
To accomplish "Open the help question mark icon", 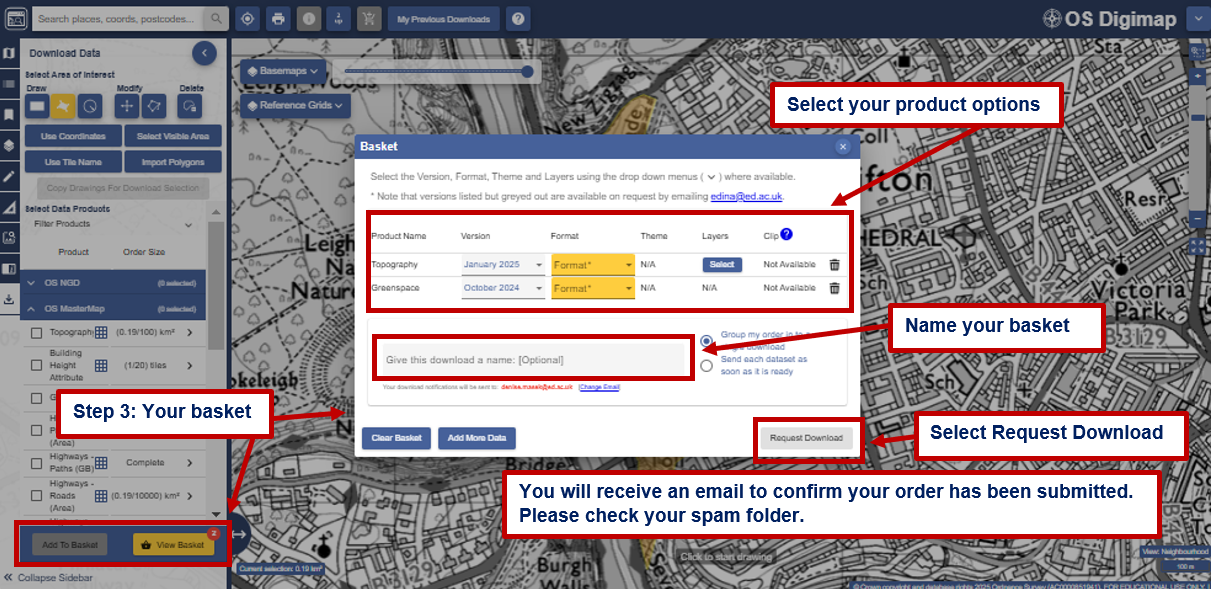I will pos(518,19).
